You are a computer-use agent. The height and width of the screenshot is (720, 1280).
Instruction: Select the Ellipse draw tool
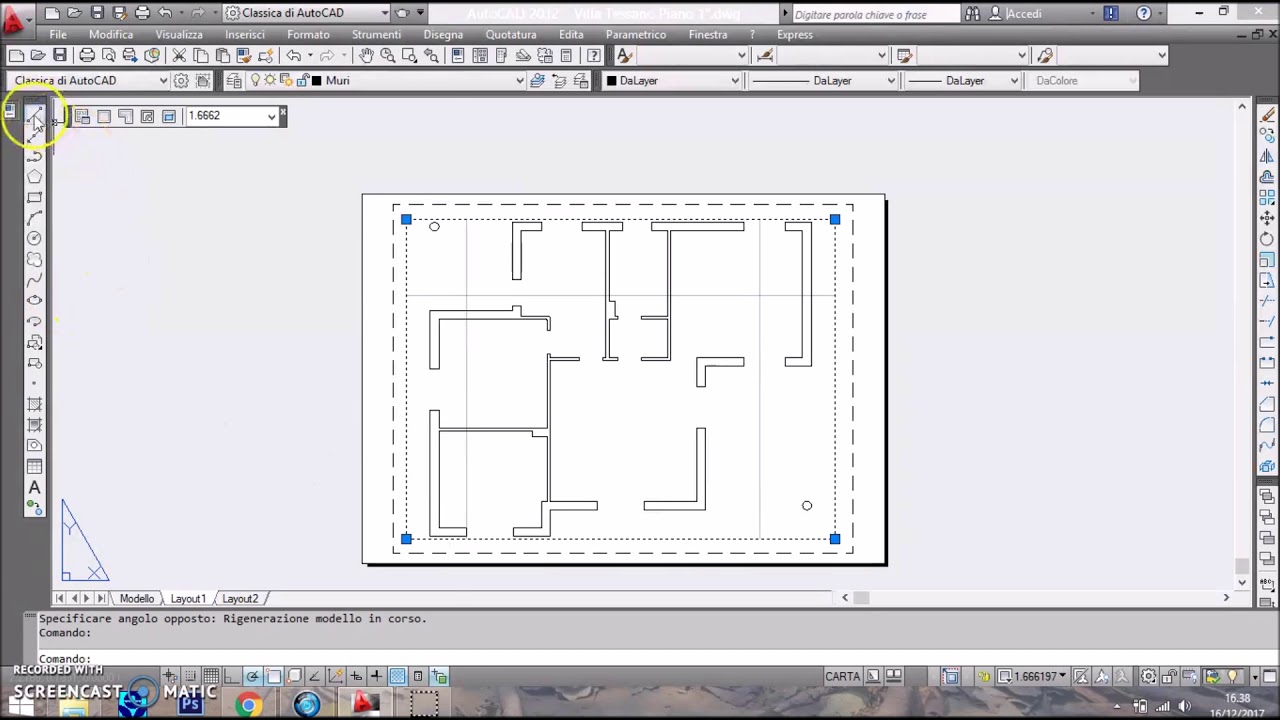[34, 300]
